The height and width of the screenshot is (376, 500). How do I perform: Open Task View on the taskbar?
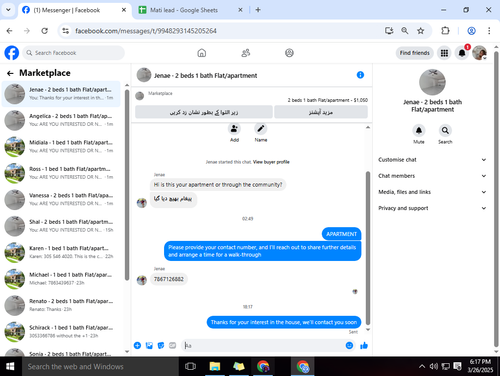(190, 366)
